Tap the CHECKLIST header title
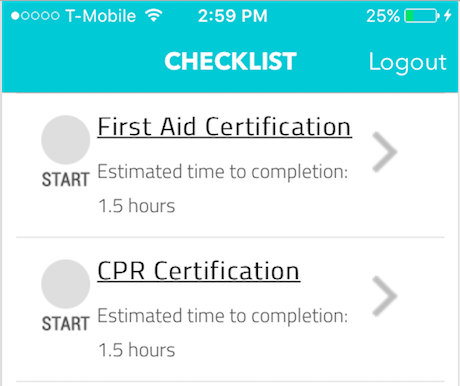Screen dimensions: 460x386 click(x=230, y=61)
